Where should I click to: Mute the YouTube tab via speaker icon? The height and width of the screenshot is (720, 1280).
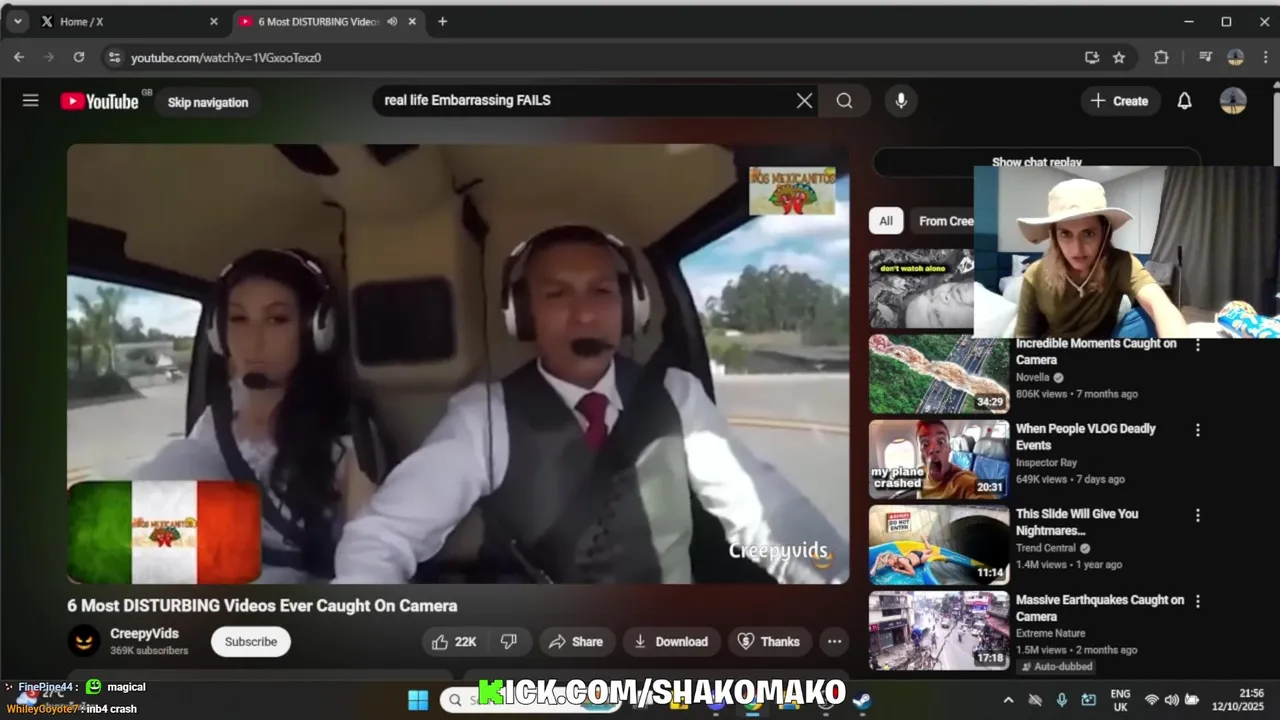coord(392,21)
